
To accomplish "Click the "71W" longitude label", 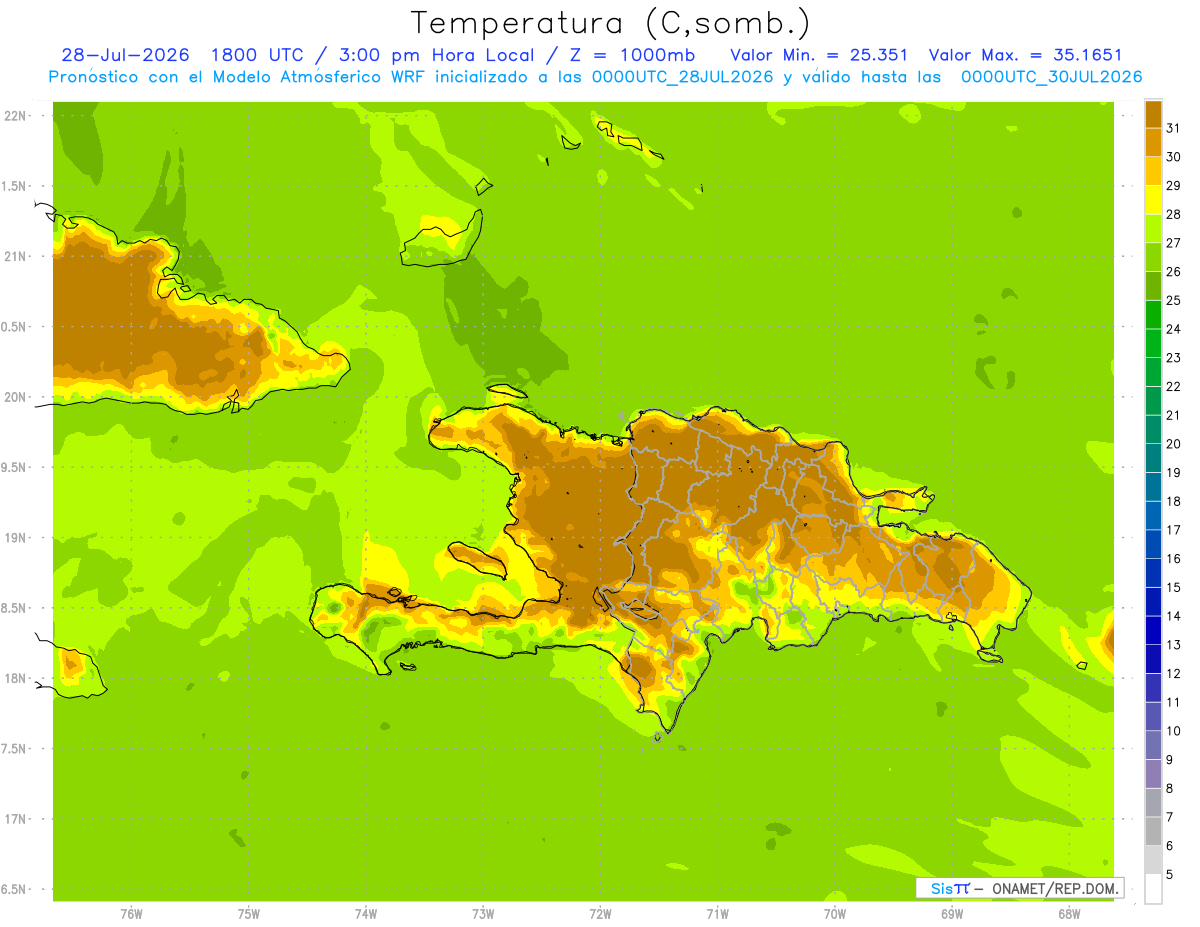I will pos(717,914).
